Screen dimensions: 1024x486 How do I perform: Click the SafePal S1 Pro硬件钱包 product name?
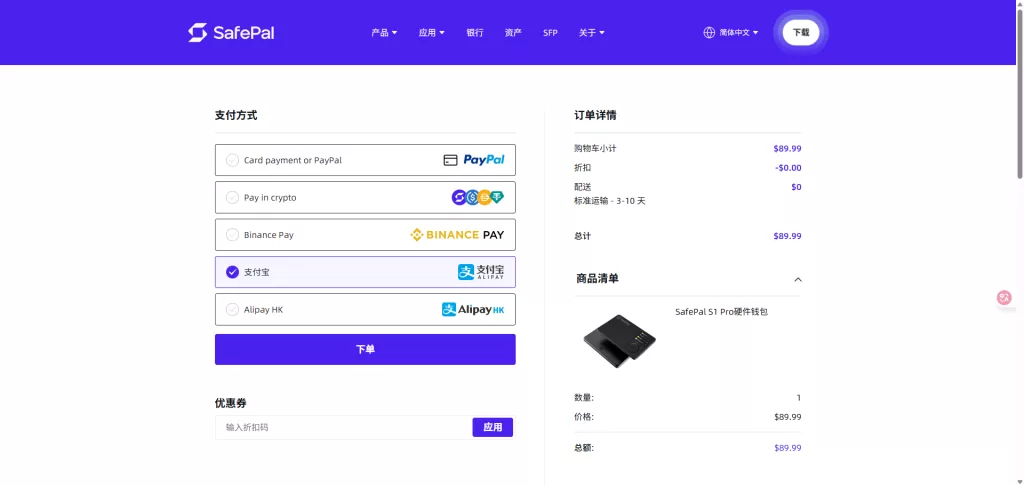point(722,312)
